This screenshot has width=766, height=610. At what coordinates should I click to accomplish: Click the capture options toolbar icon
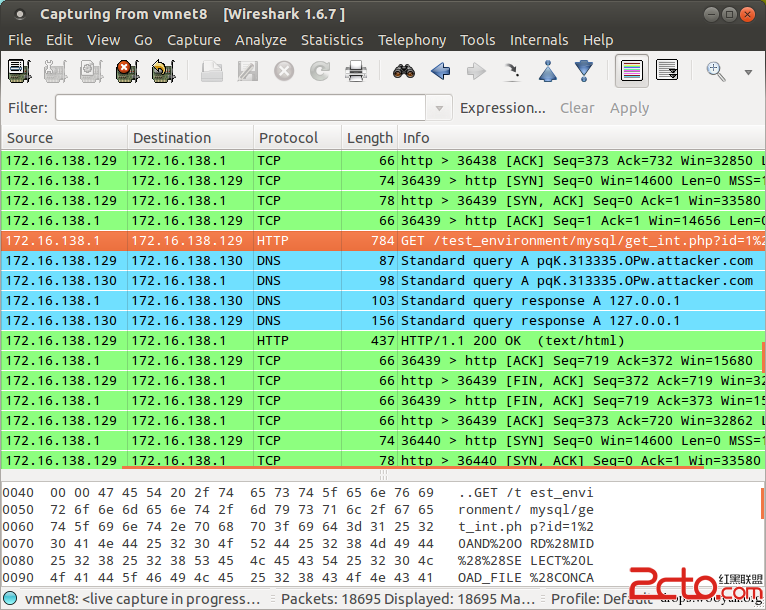point(55,71)
